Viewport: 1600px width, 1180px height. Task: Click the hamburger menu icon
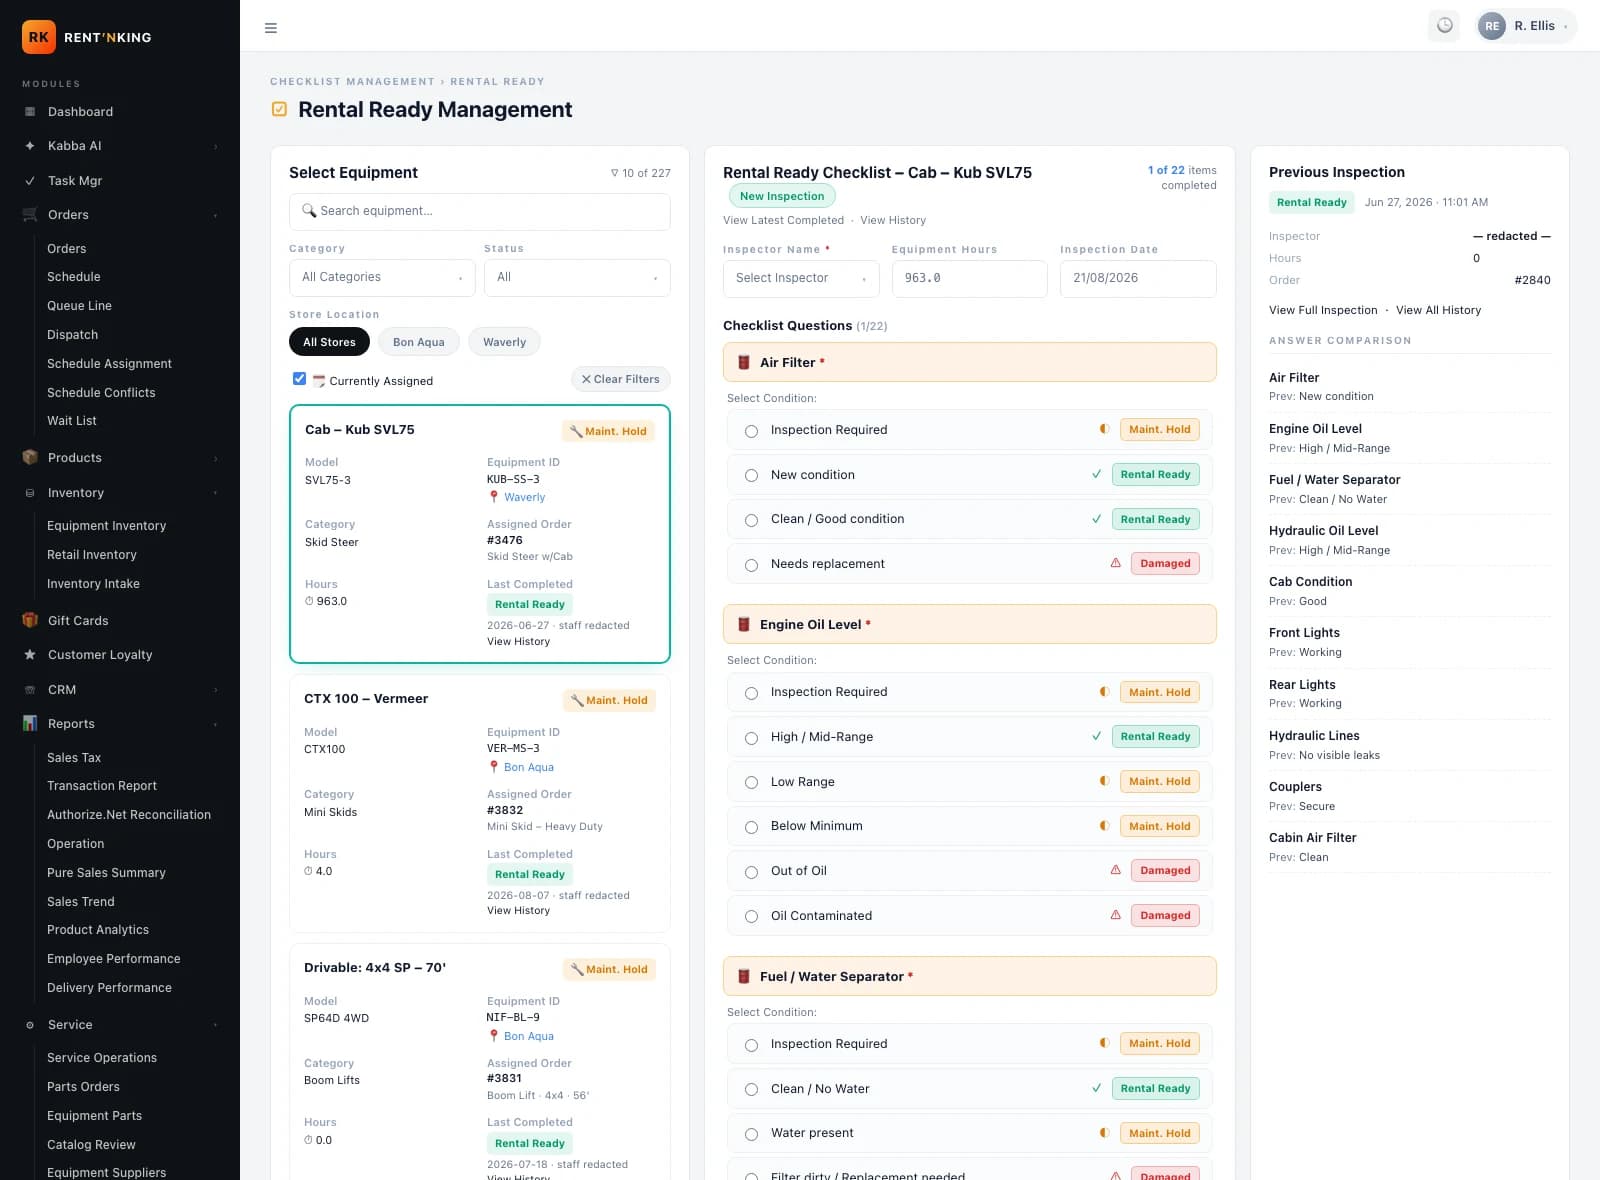coord(270,28)
